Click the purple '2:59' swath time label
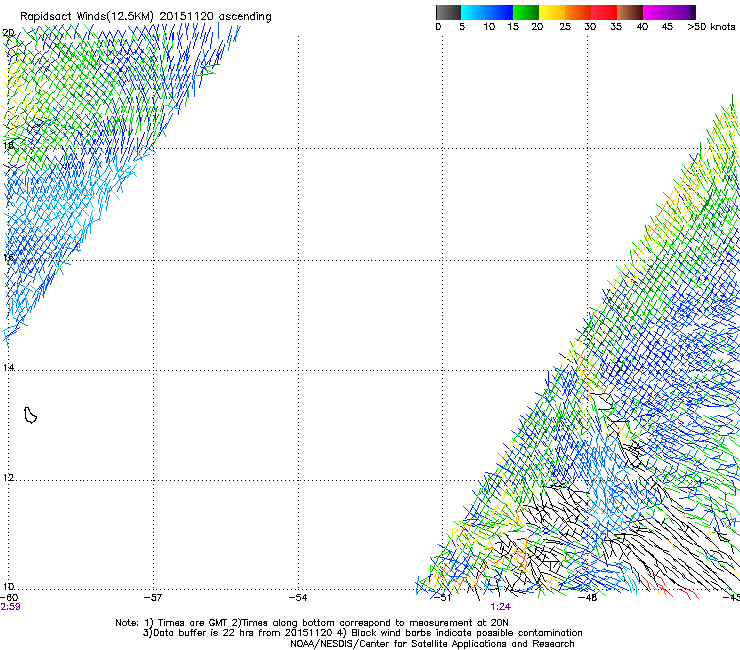 pyautogui.click(x=10, y=607)
